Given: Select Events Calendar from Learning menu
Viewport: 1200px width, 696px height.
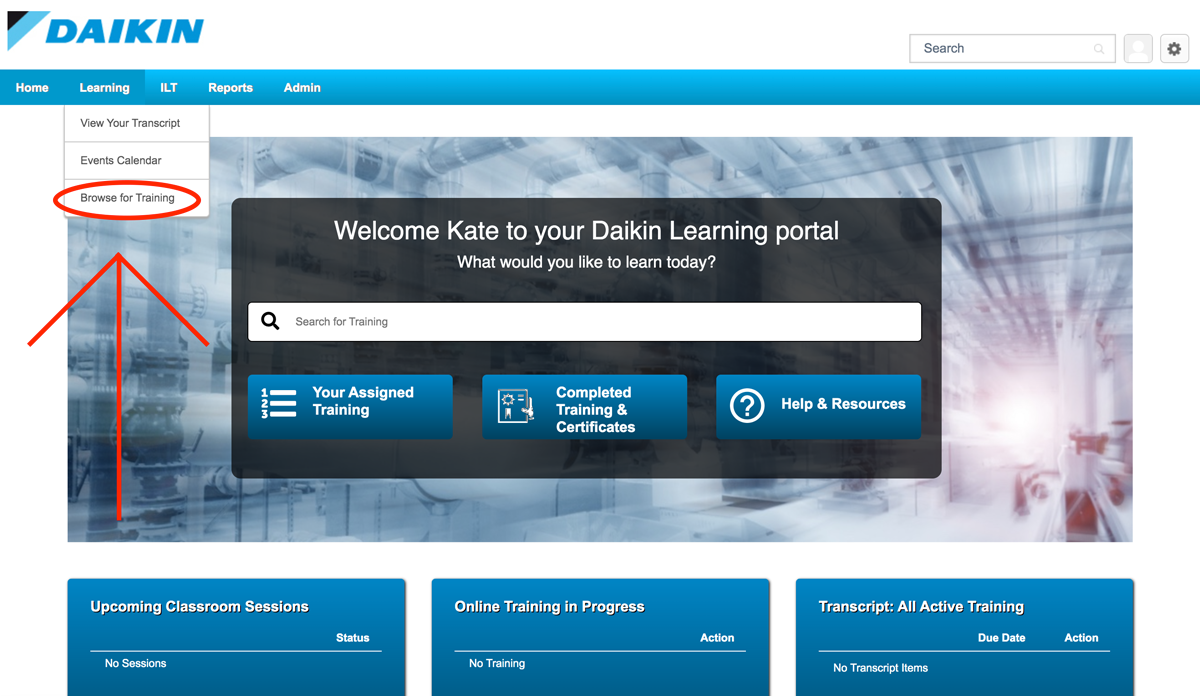Looking at the screenshot, I should (136, 160).
